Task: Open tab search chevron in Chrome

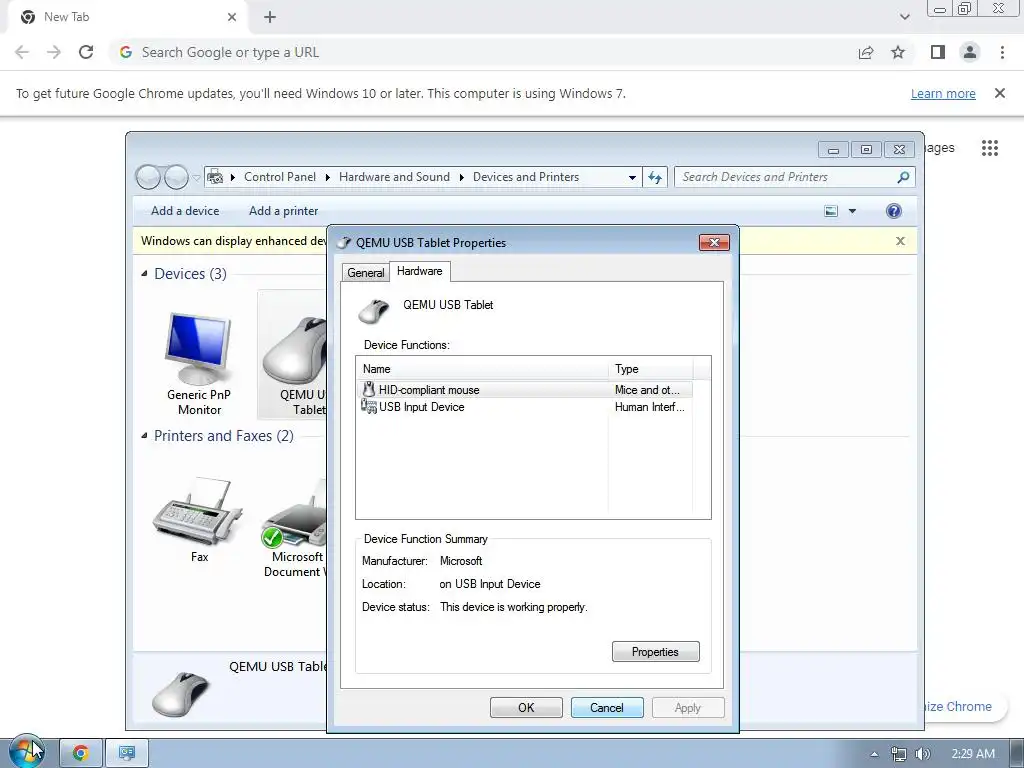Action: [904, 17]
